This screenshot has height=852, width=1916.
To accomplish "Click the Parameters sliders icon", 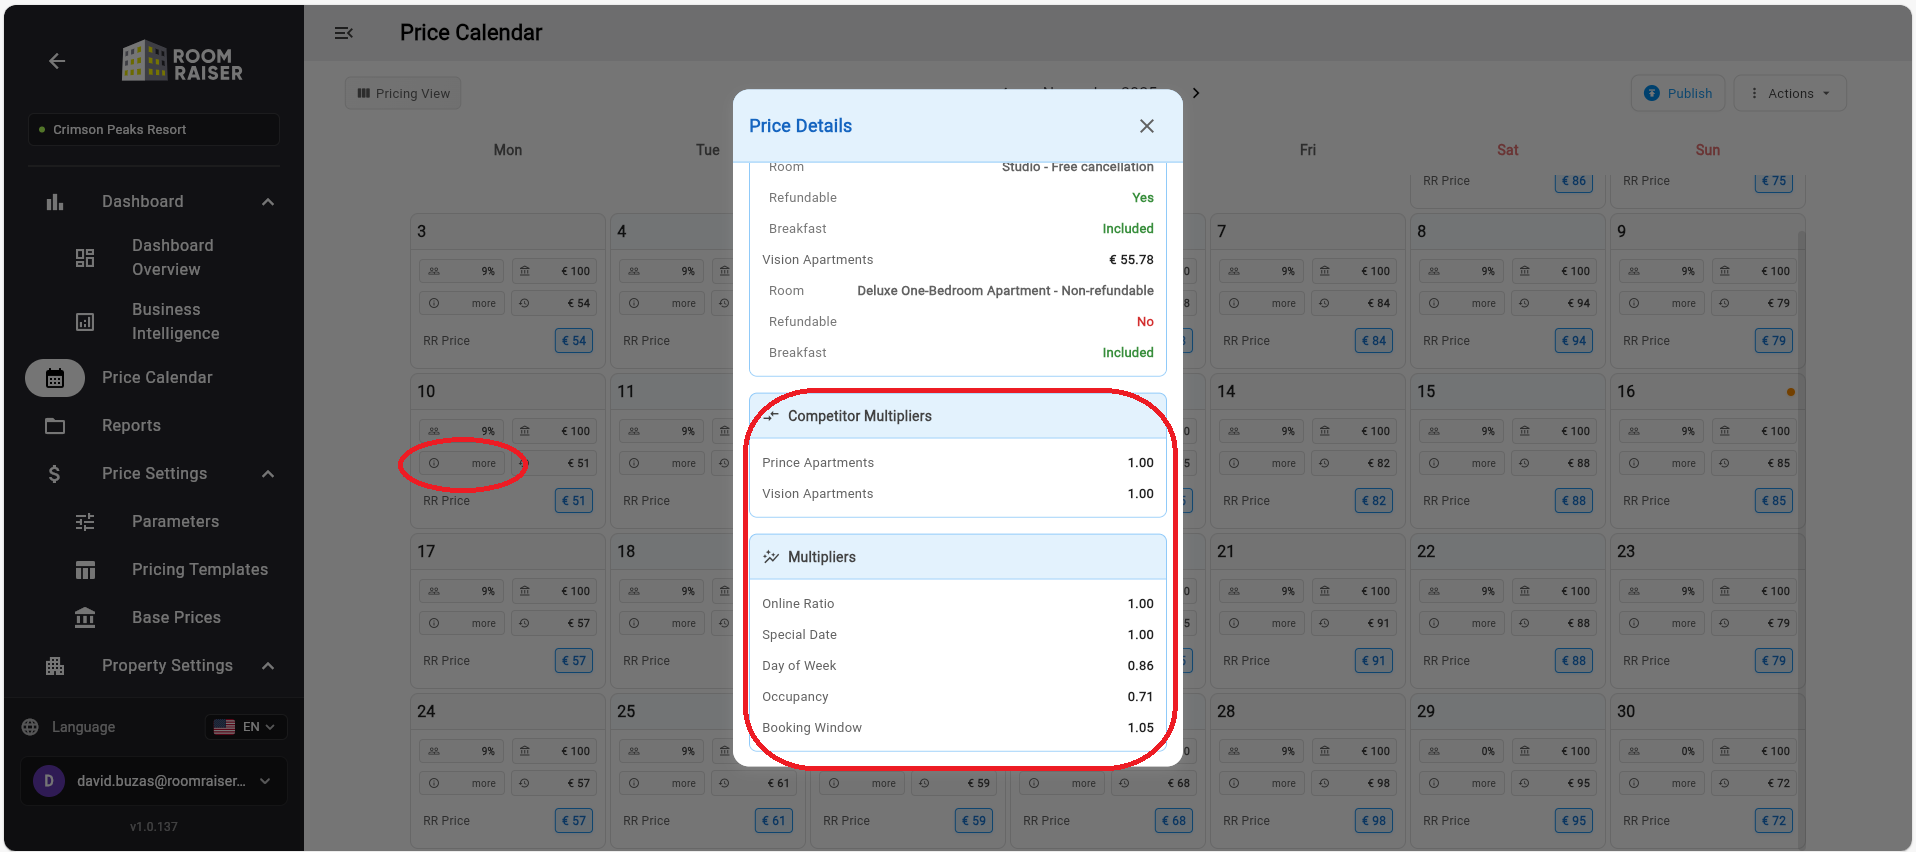I will (85, 522).
